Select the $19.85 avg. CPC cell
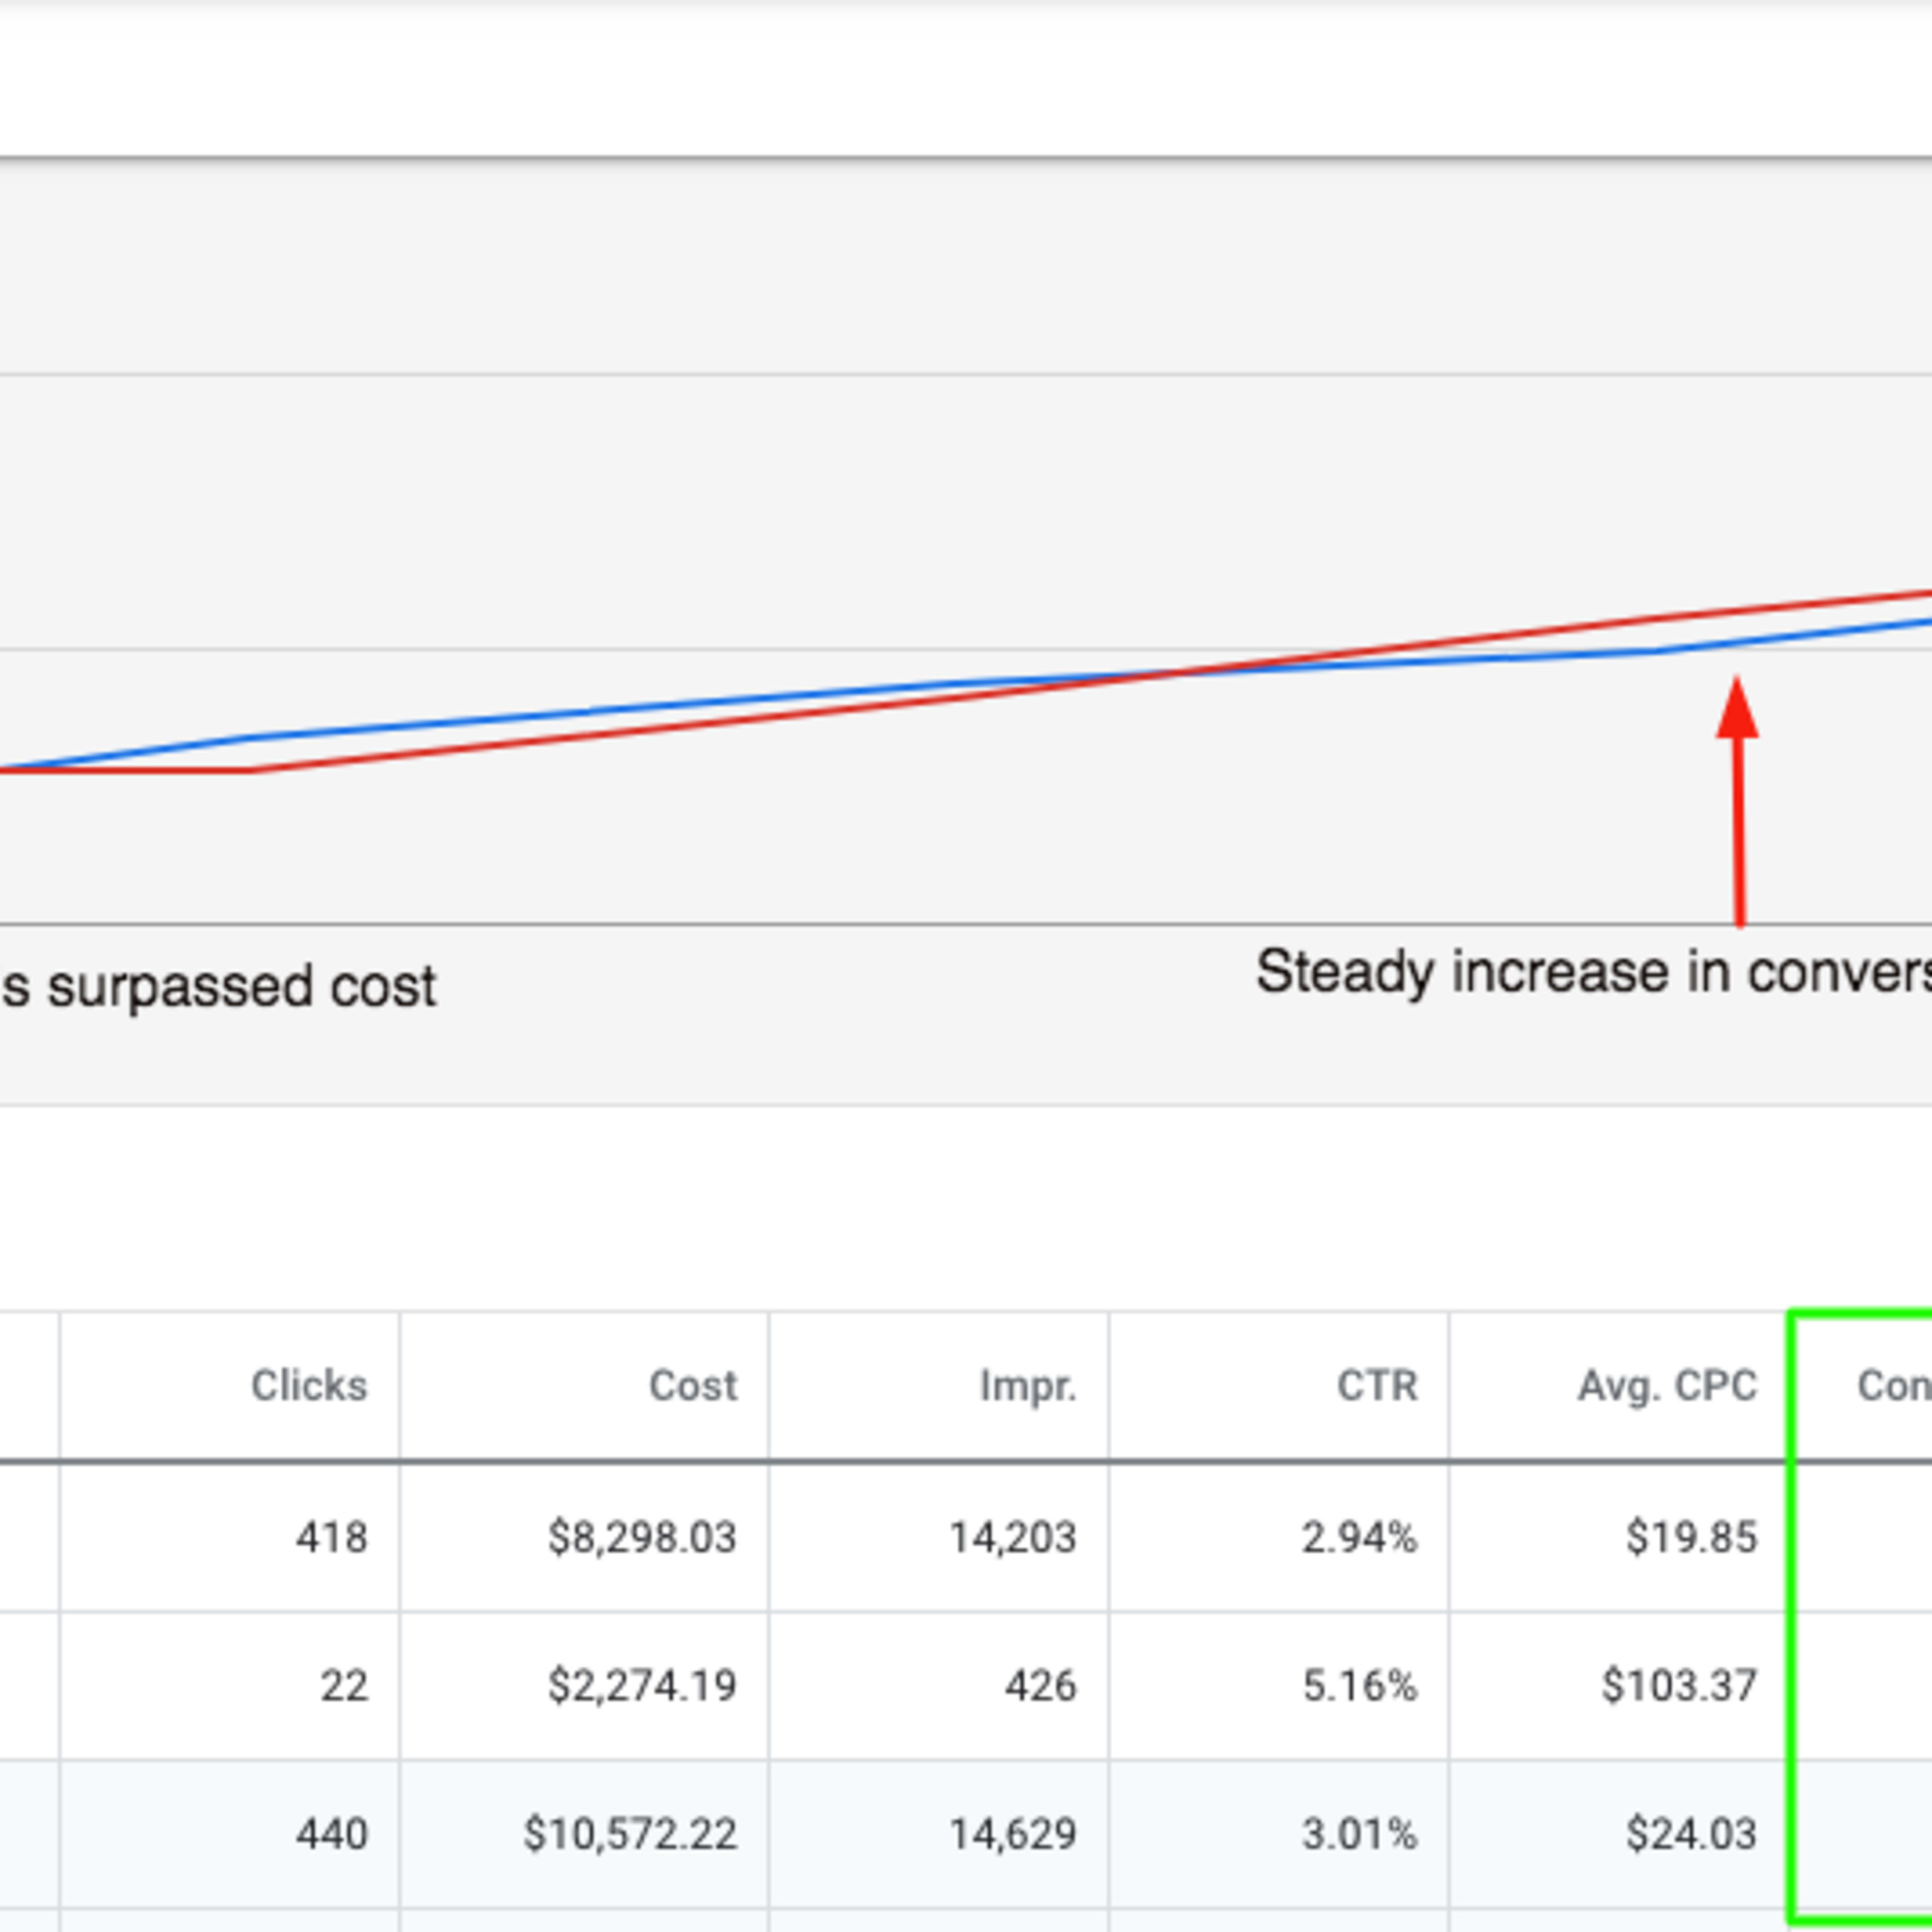 (x=1618, y=1537)
